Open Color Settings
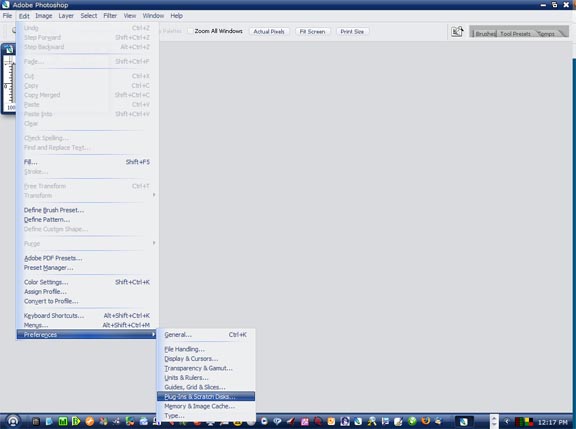The width and height of the screenshot is (576, 429). [x=87, y=282]
